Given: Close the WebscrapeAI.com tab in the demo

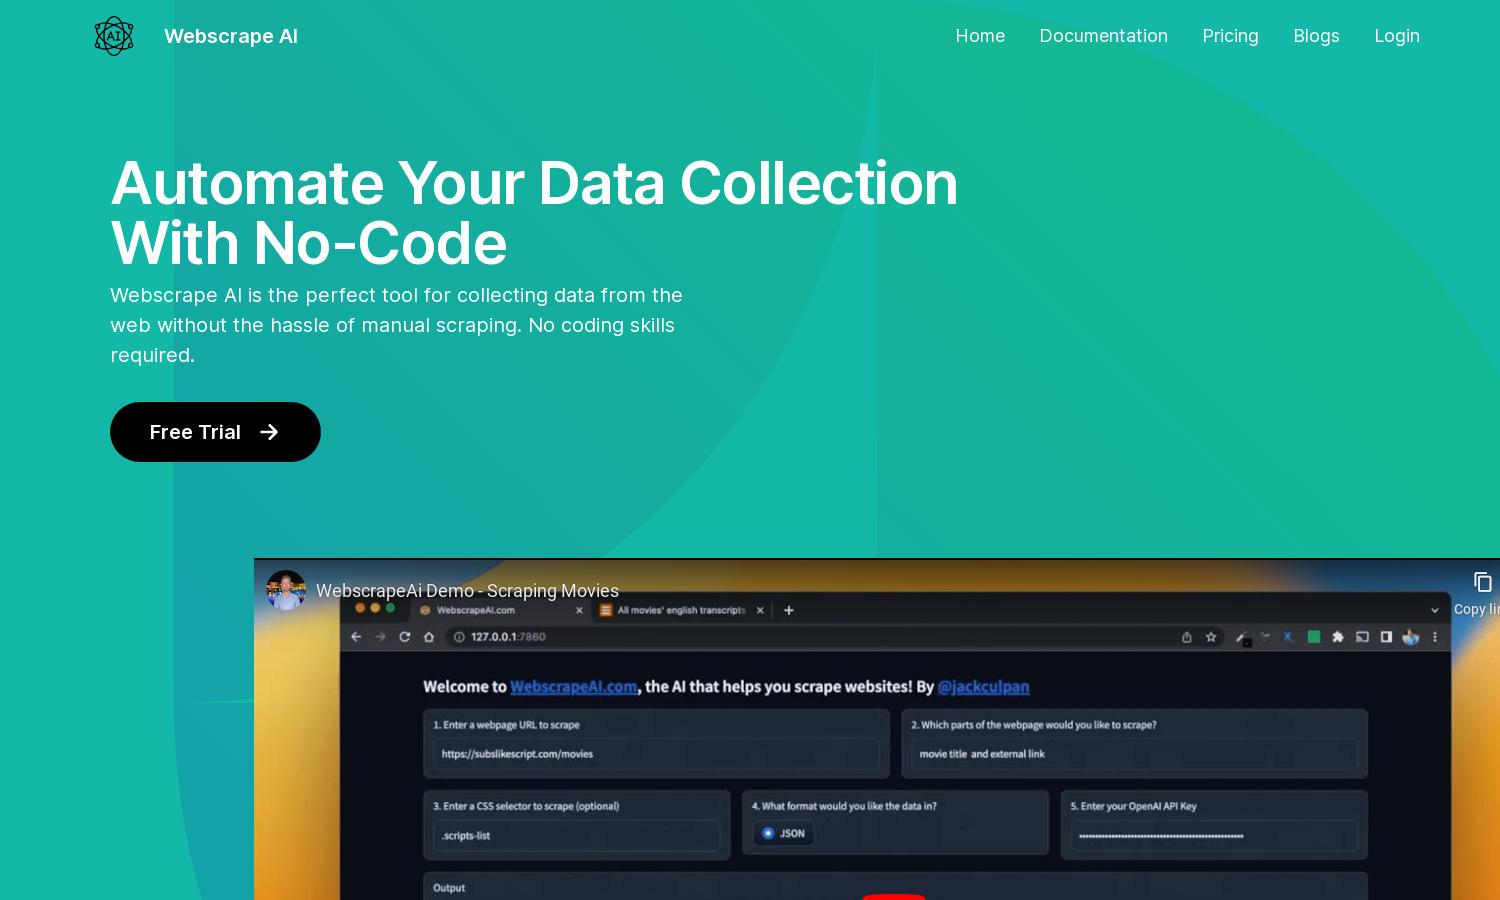Looking at the screenshot, I should pyautogui.click(x=579, y=610).
